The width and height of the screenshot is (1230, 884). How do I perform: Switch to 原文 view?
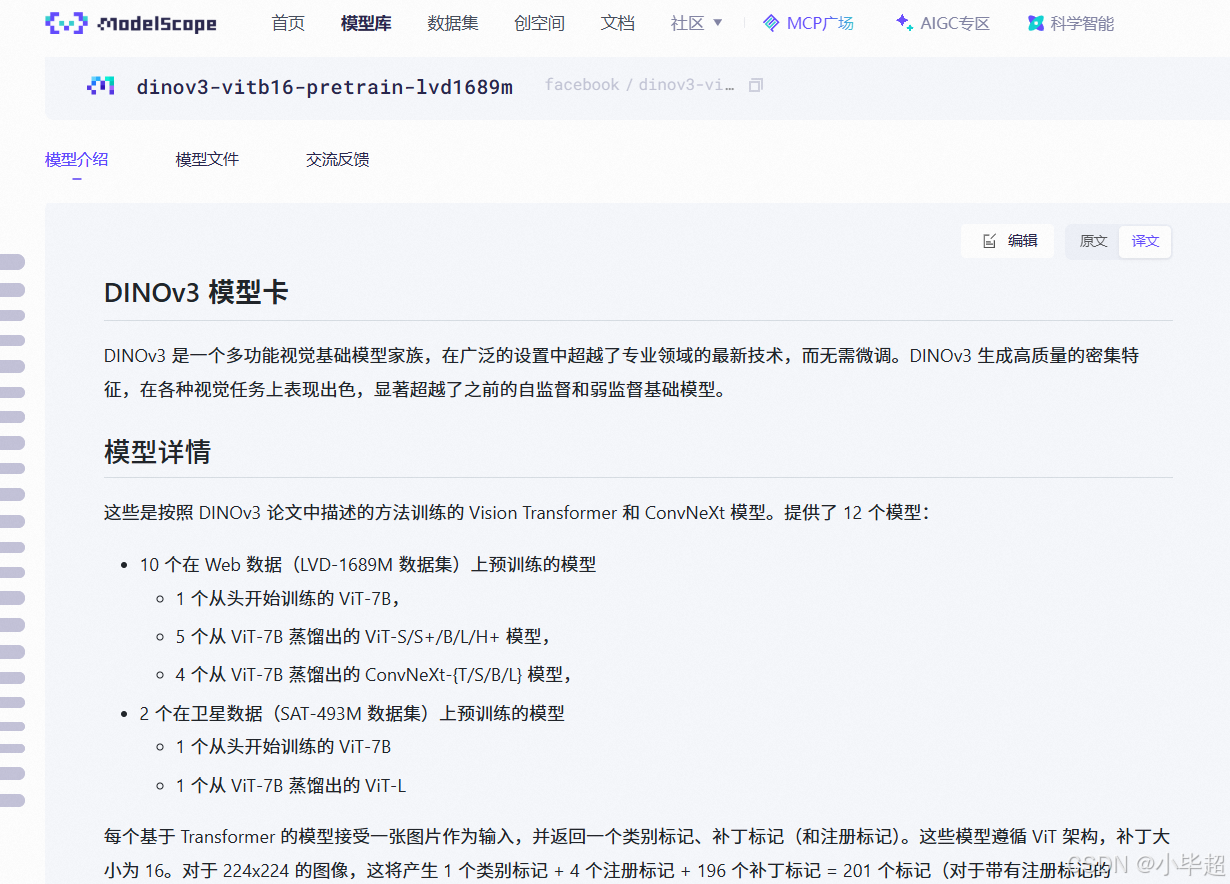tap(1094, 241)
